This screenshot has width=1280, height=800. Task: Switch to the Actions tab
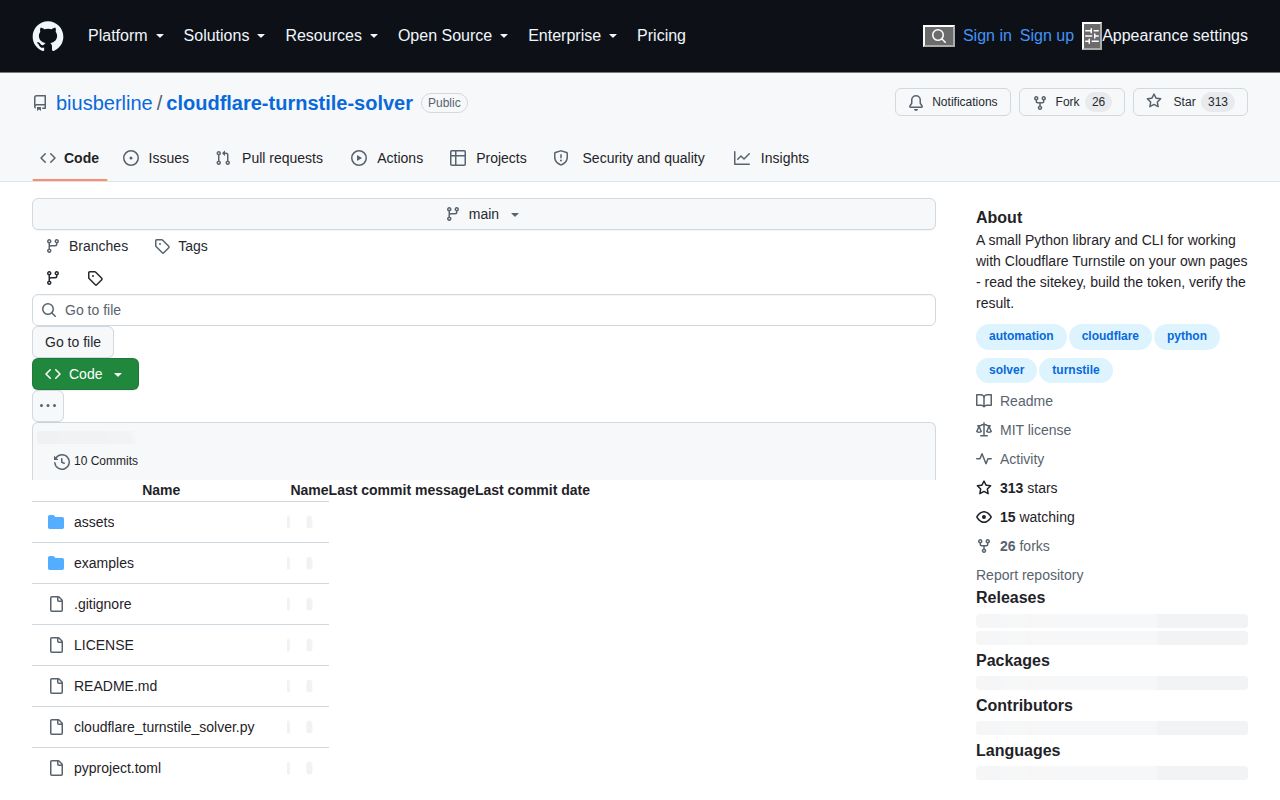tap(387, 158)
